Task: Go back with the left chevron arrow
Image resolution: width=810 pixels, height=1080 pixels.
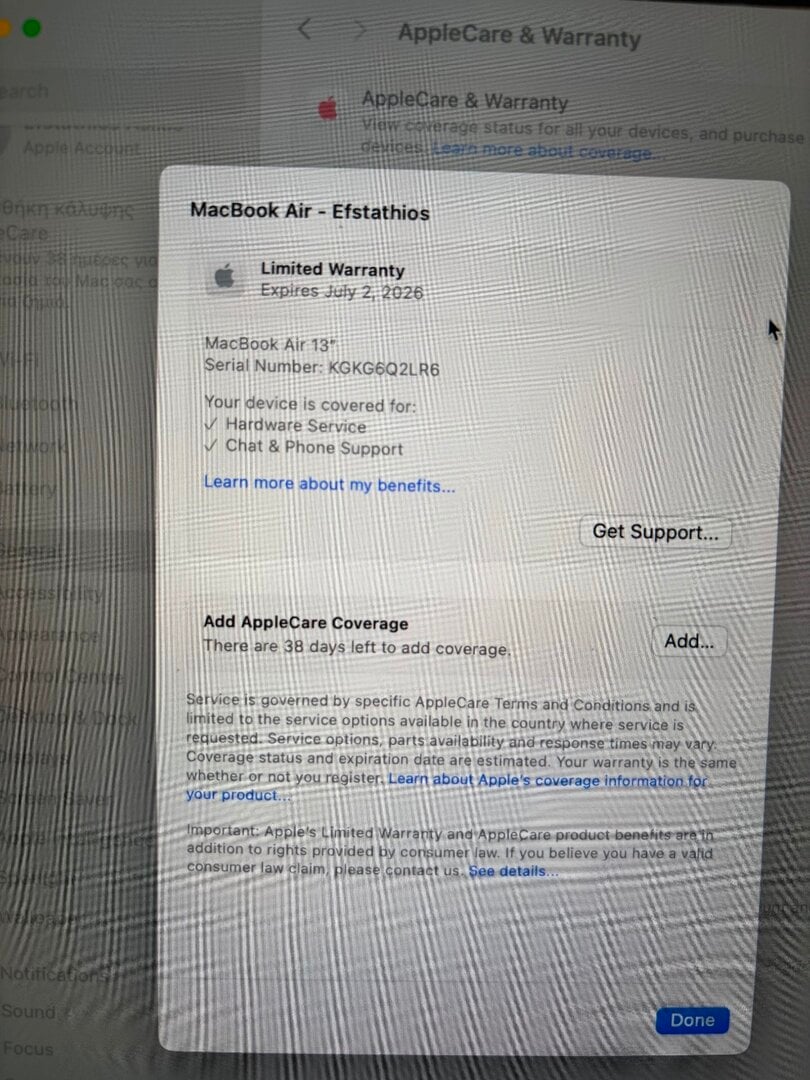Action: click(x=304, y=29)
